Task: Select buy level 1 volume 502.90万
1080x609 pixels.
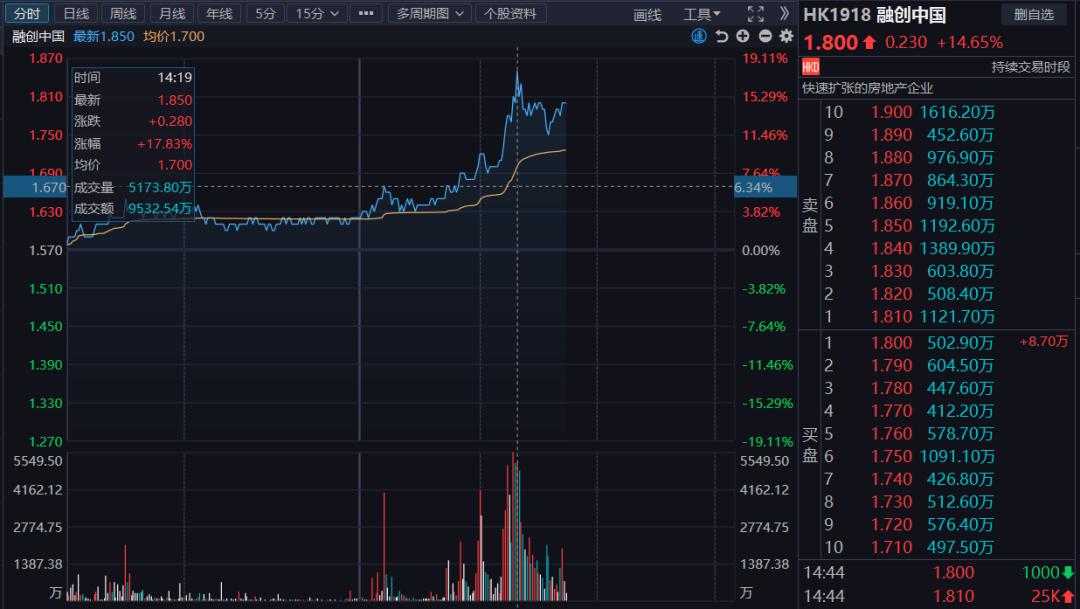Action: [960, 343]
